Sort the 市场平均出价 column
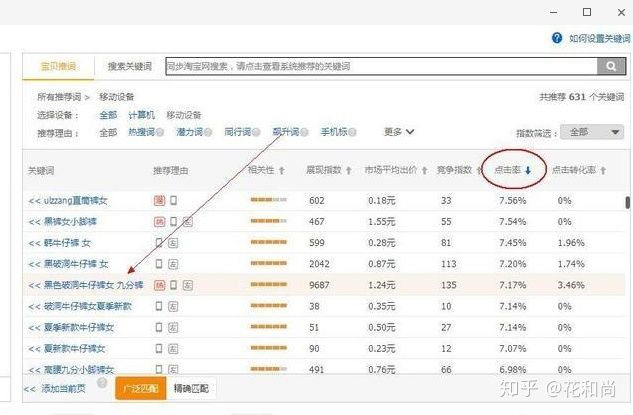This screenshot has width=633, height=415. [424, 171]
